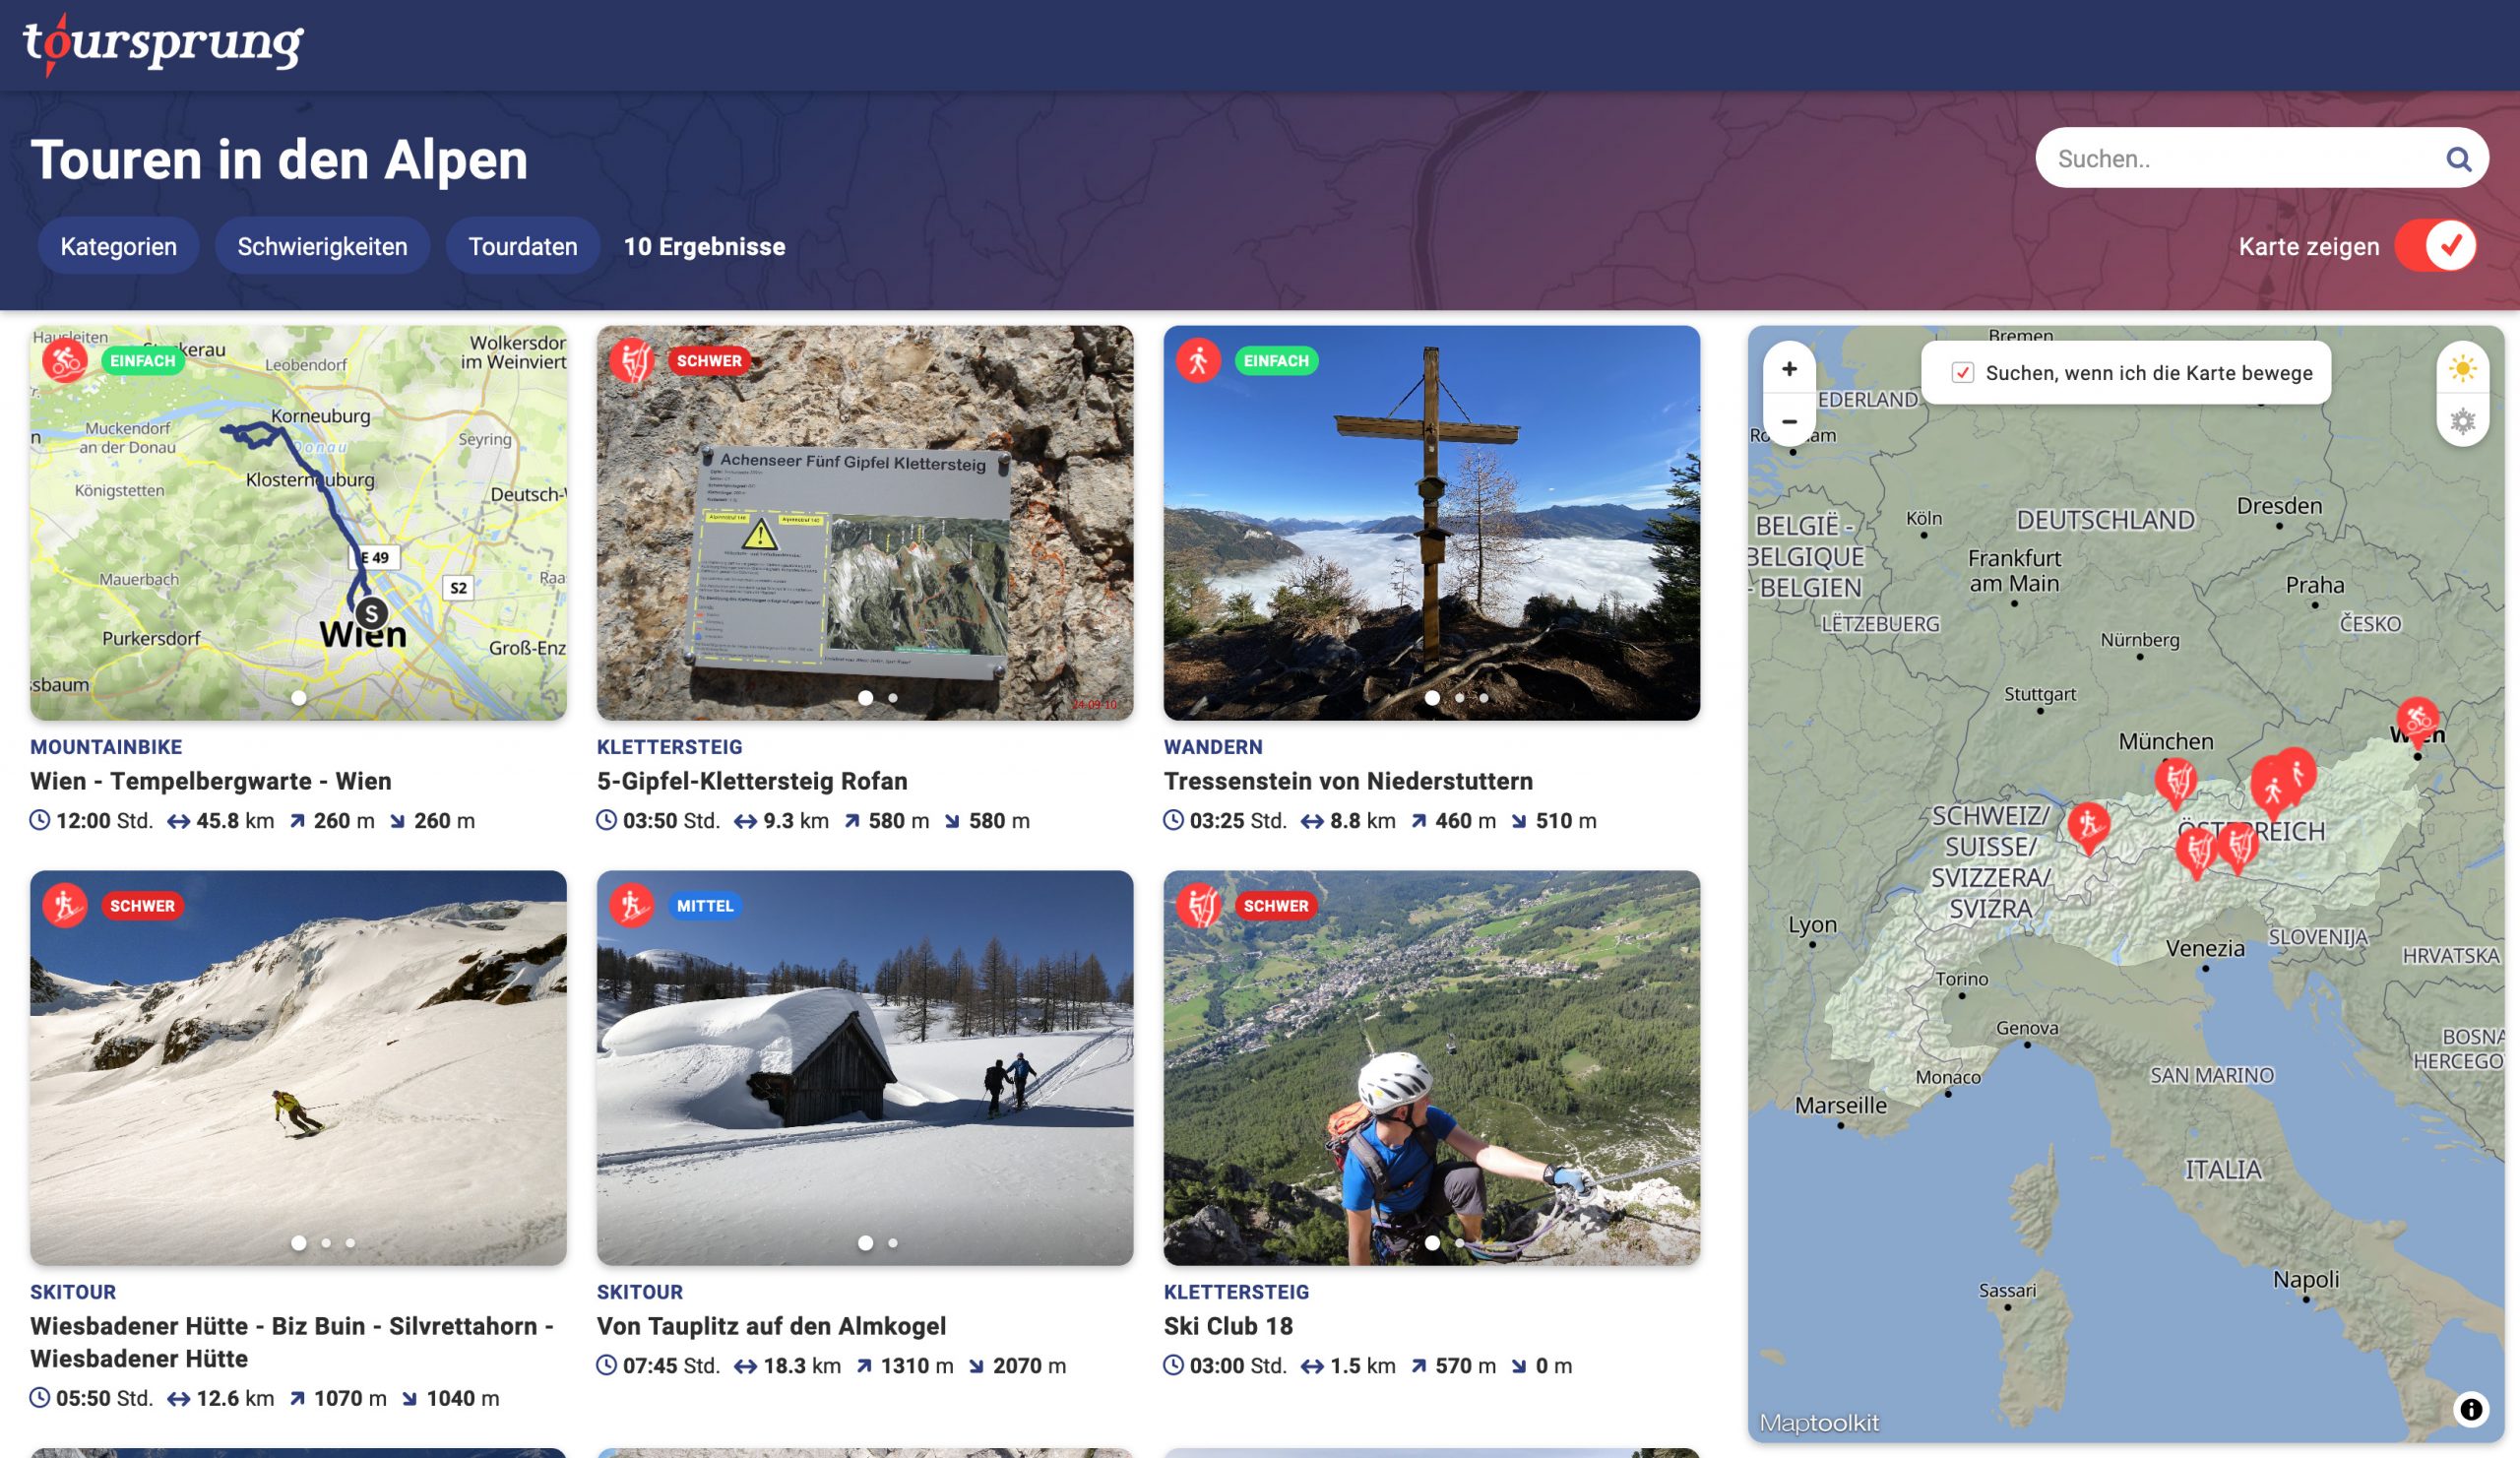
Task: Open 'Von Tauplitz auf den Almkogel' tour
Action: (771, 1326)
